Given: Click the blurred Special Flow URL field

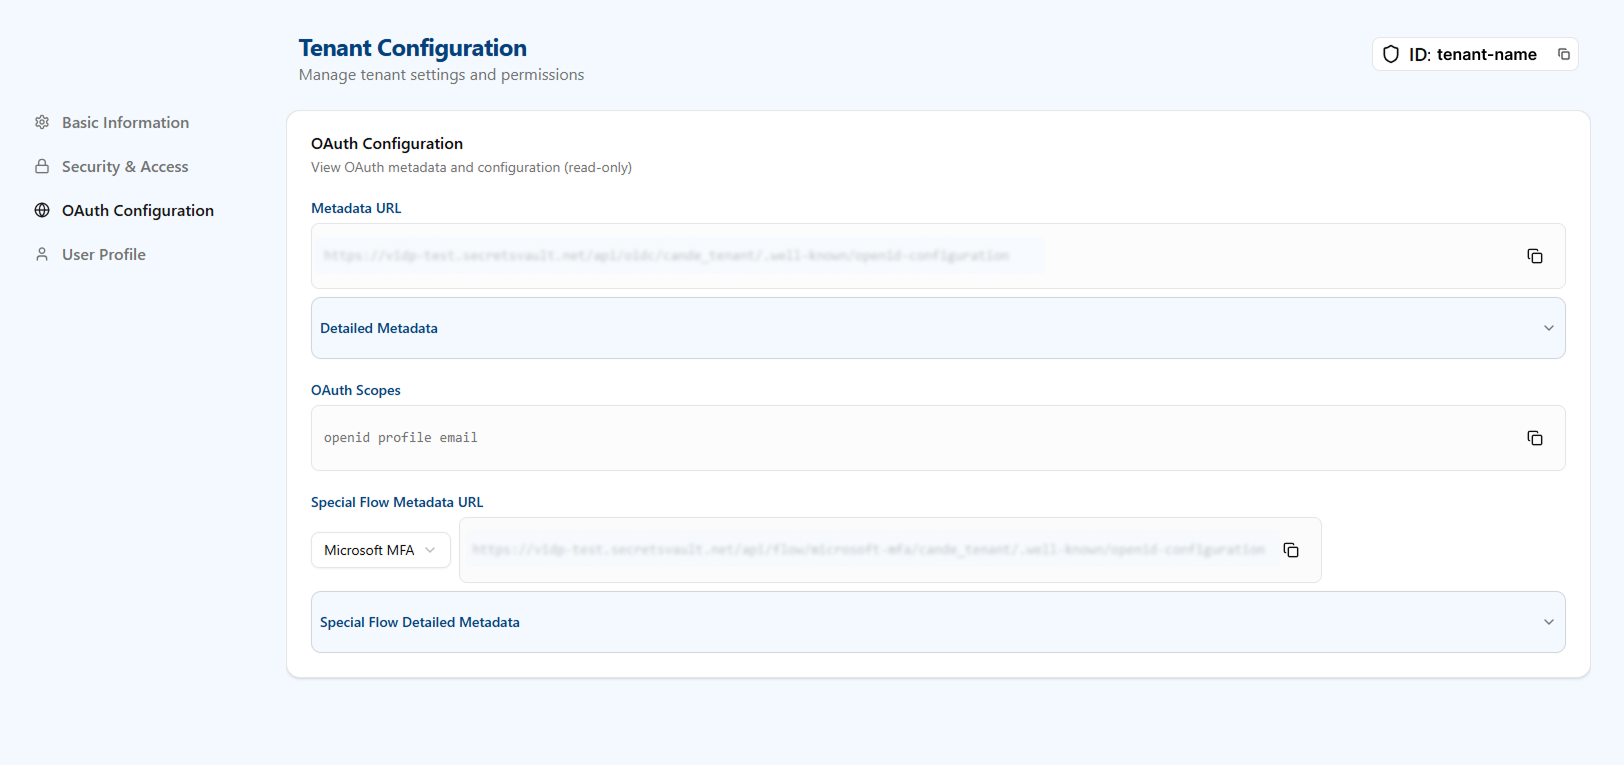Looking at the screenshot, I should [x=890, y=550].
